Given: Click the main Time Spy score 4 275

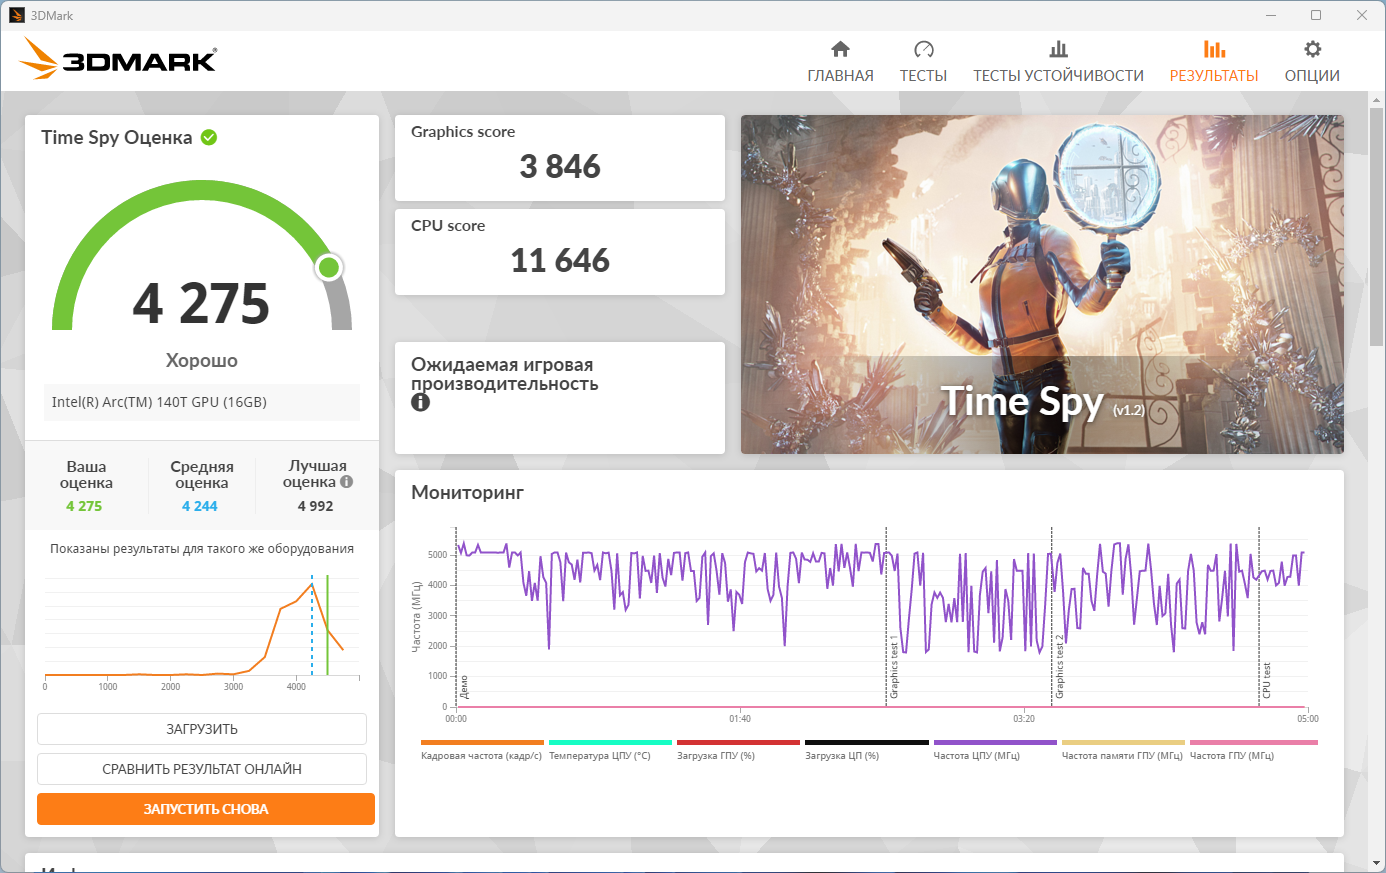Looking at the screenshot, I should pos(201,303).
